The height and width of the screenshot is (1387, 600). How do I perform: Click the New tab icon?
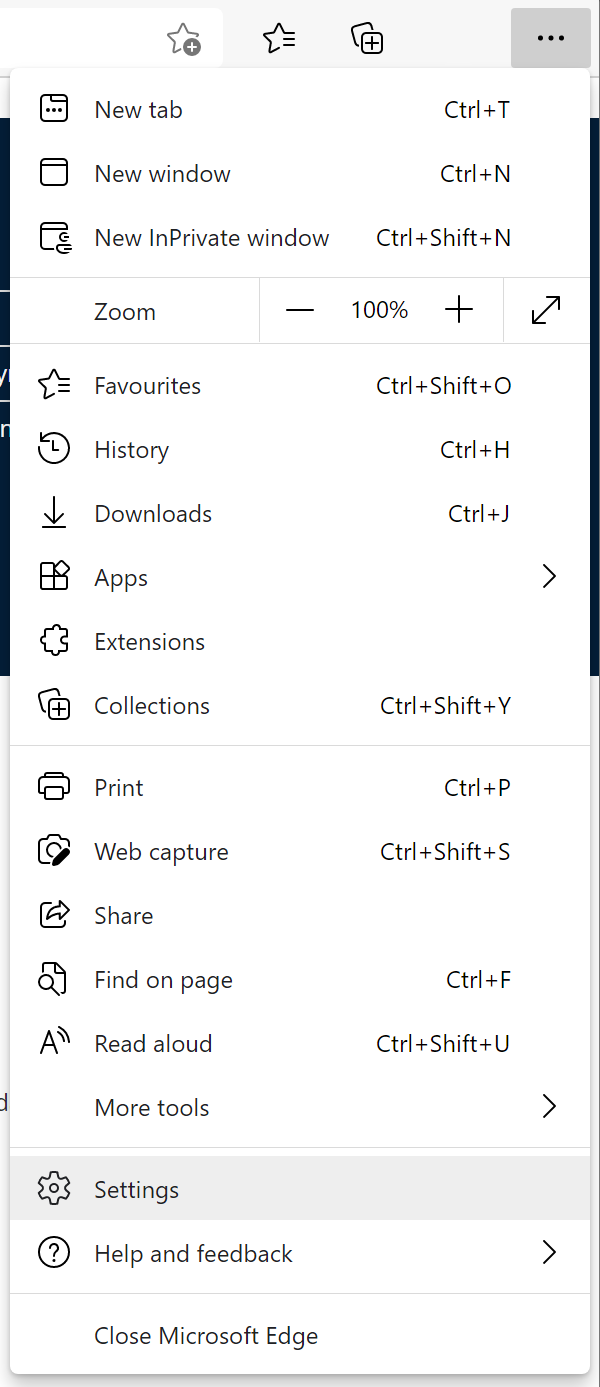pyautogui.click(x=54, y=109)
